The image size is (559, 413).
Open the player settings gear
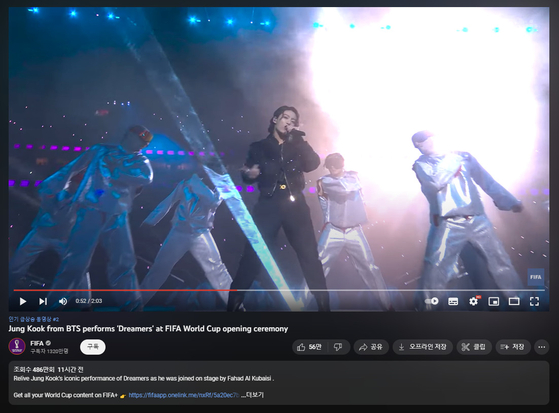[474, 301]
